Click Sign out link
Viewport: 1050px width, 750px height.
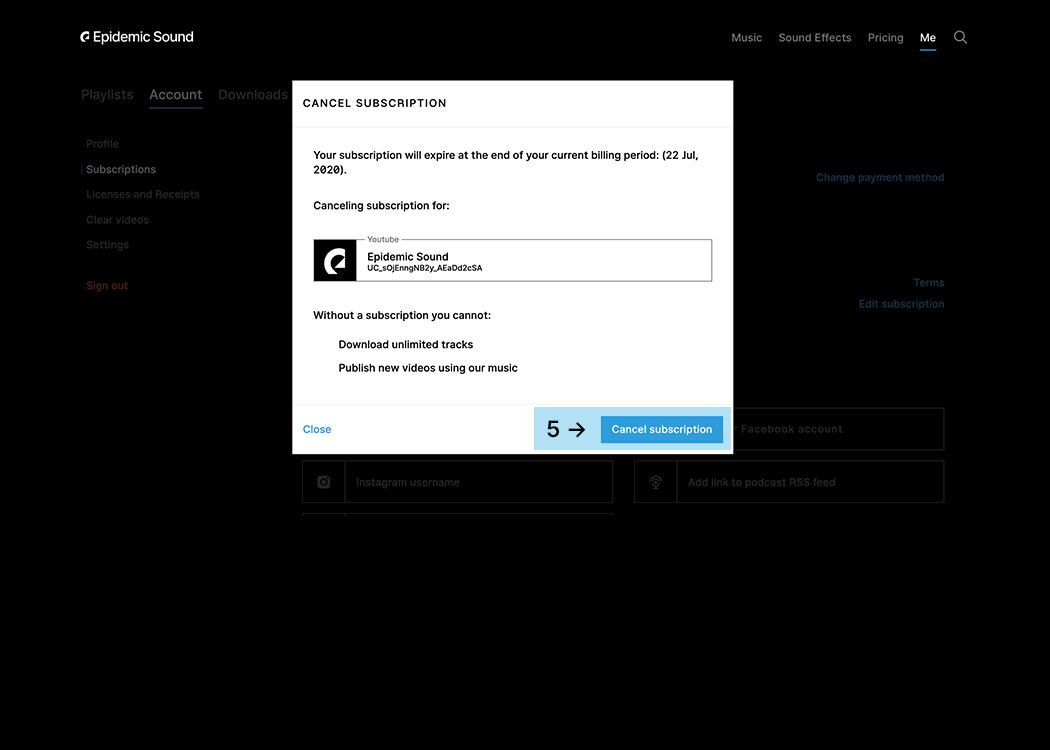pyautogui.click(x=107, y=286)
